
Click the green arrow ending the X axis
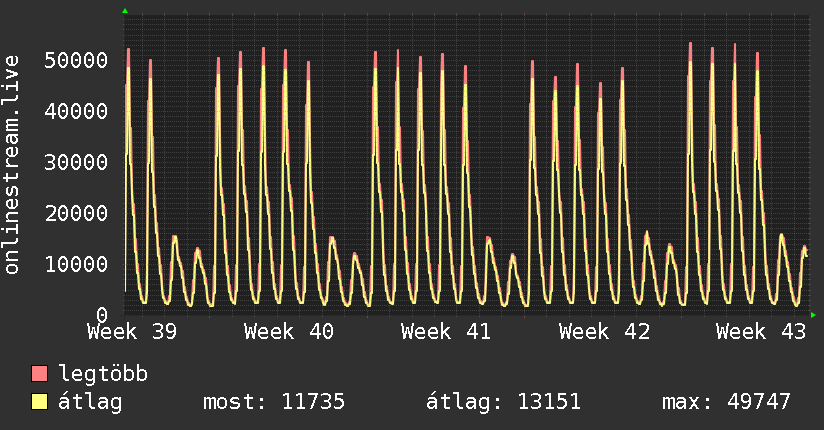813,315
